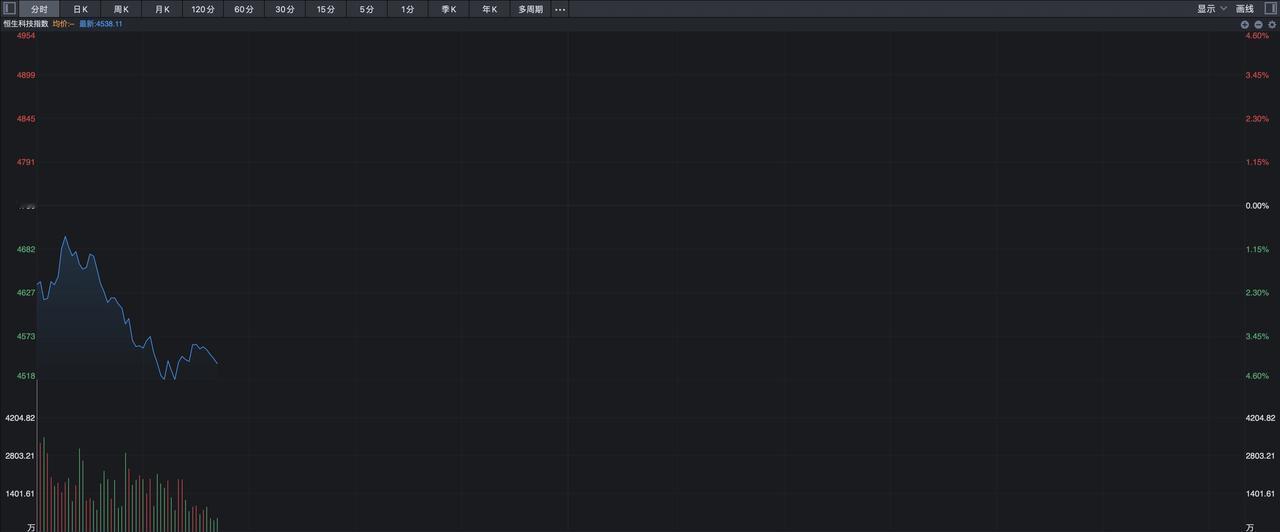This screenshot has width=1280, height=532.
Task: Click the 恒生科技指数 index name
Action: click(x=25, y=24)
